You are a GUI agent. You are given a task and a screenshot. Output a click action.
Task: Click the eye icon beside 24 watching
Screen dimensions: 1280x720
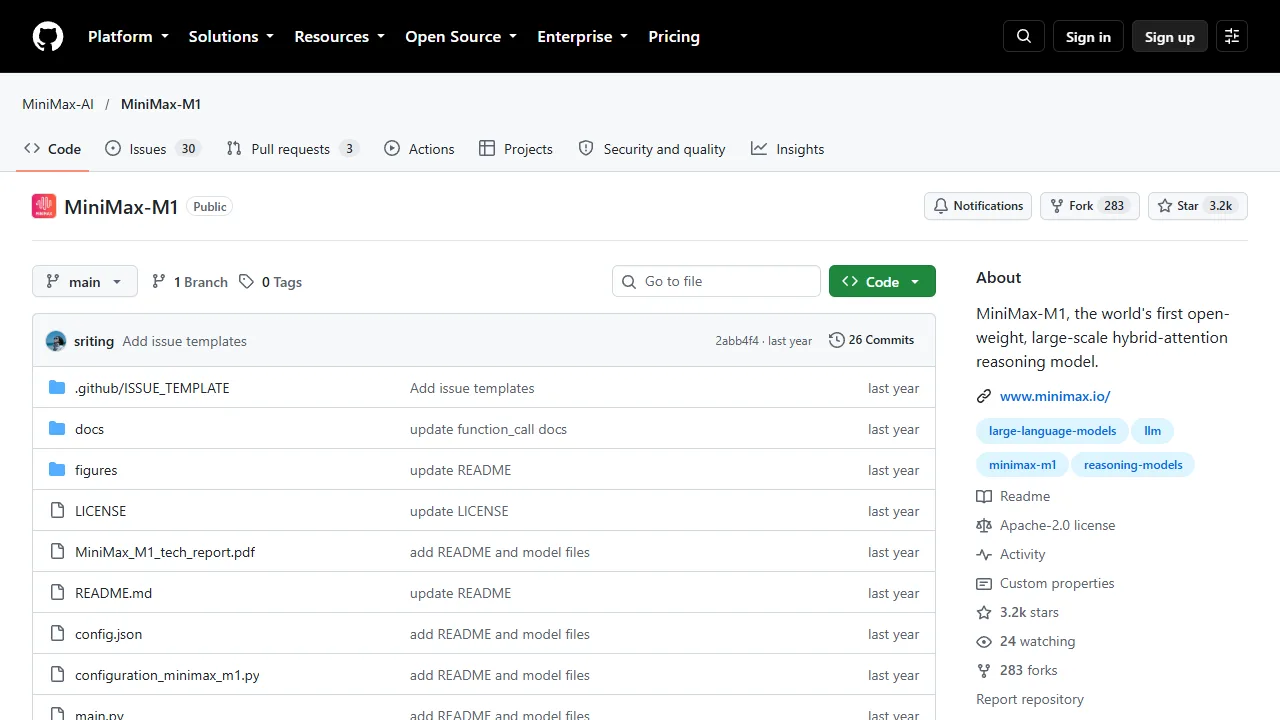coord(984,641)
